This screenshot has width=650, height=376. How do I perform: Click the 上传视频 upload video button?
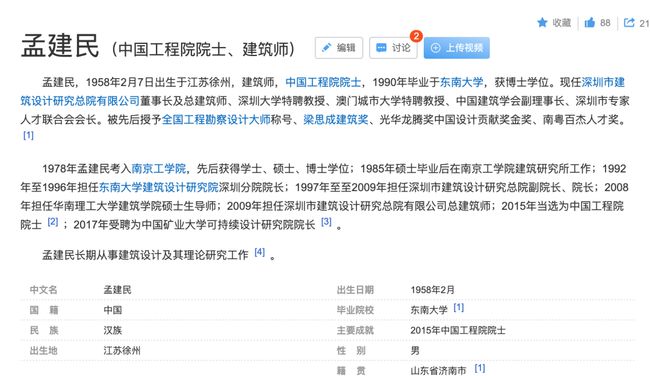click(x=456, y=48)
